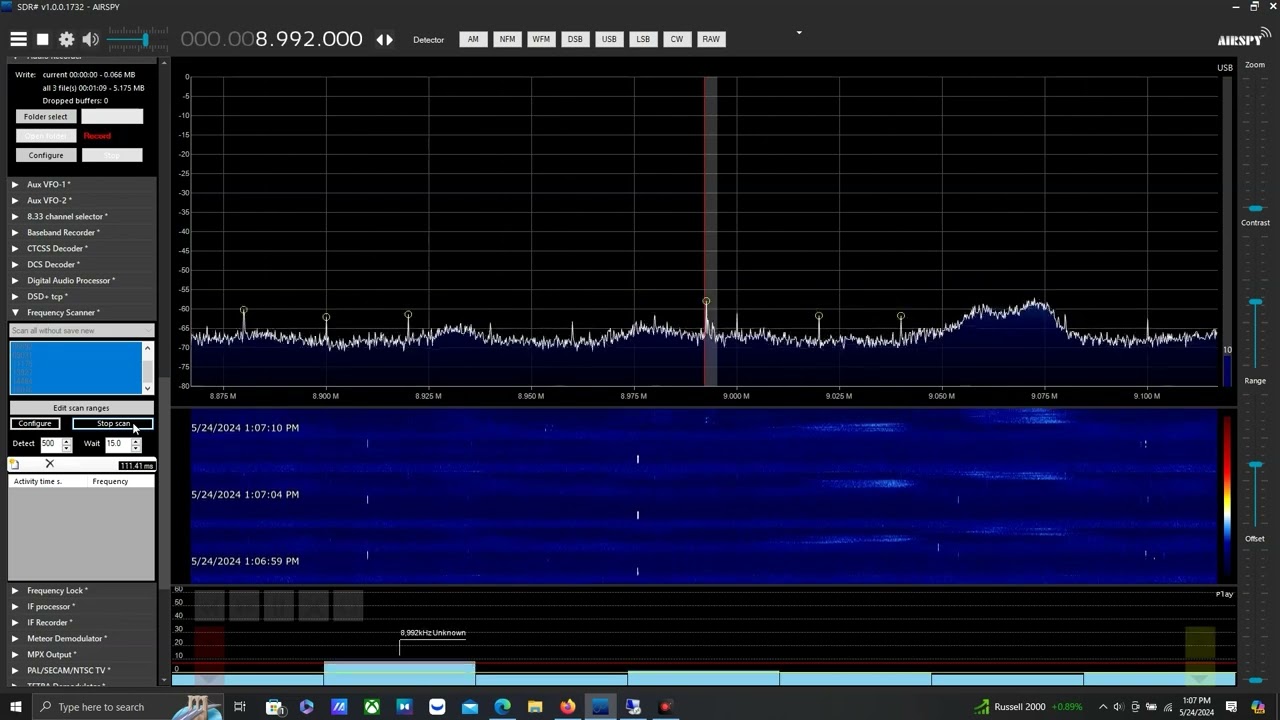The image size is (1280, 720).
Task: Click the frequency step arrows icon
Action: click(x=384, y=39)
